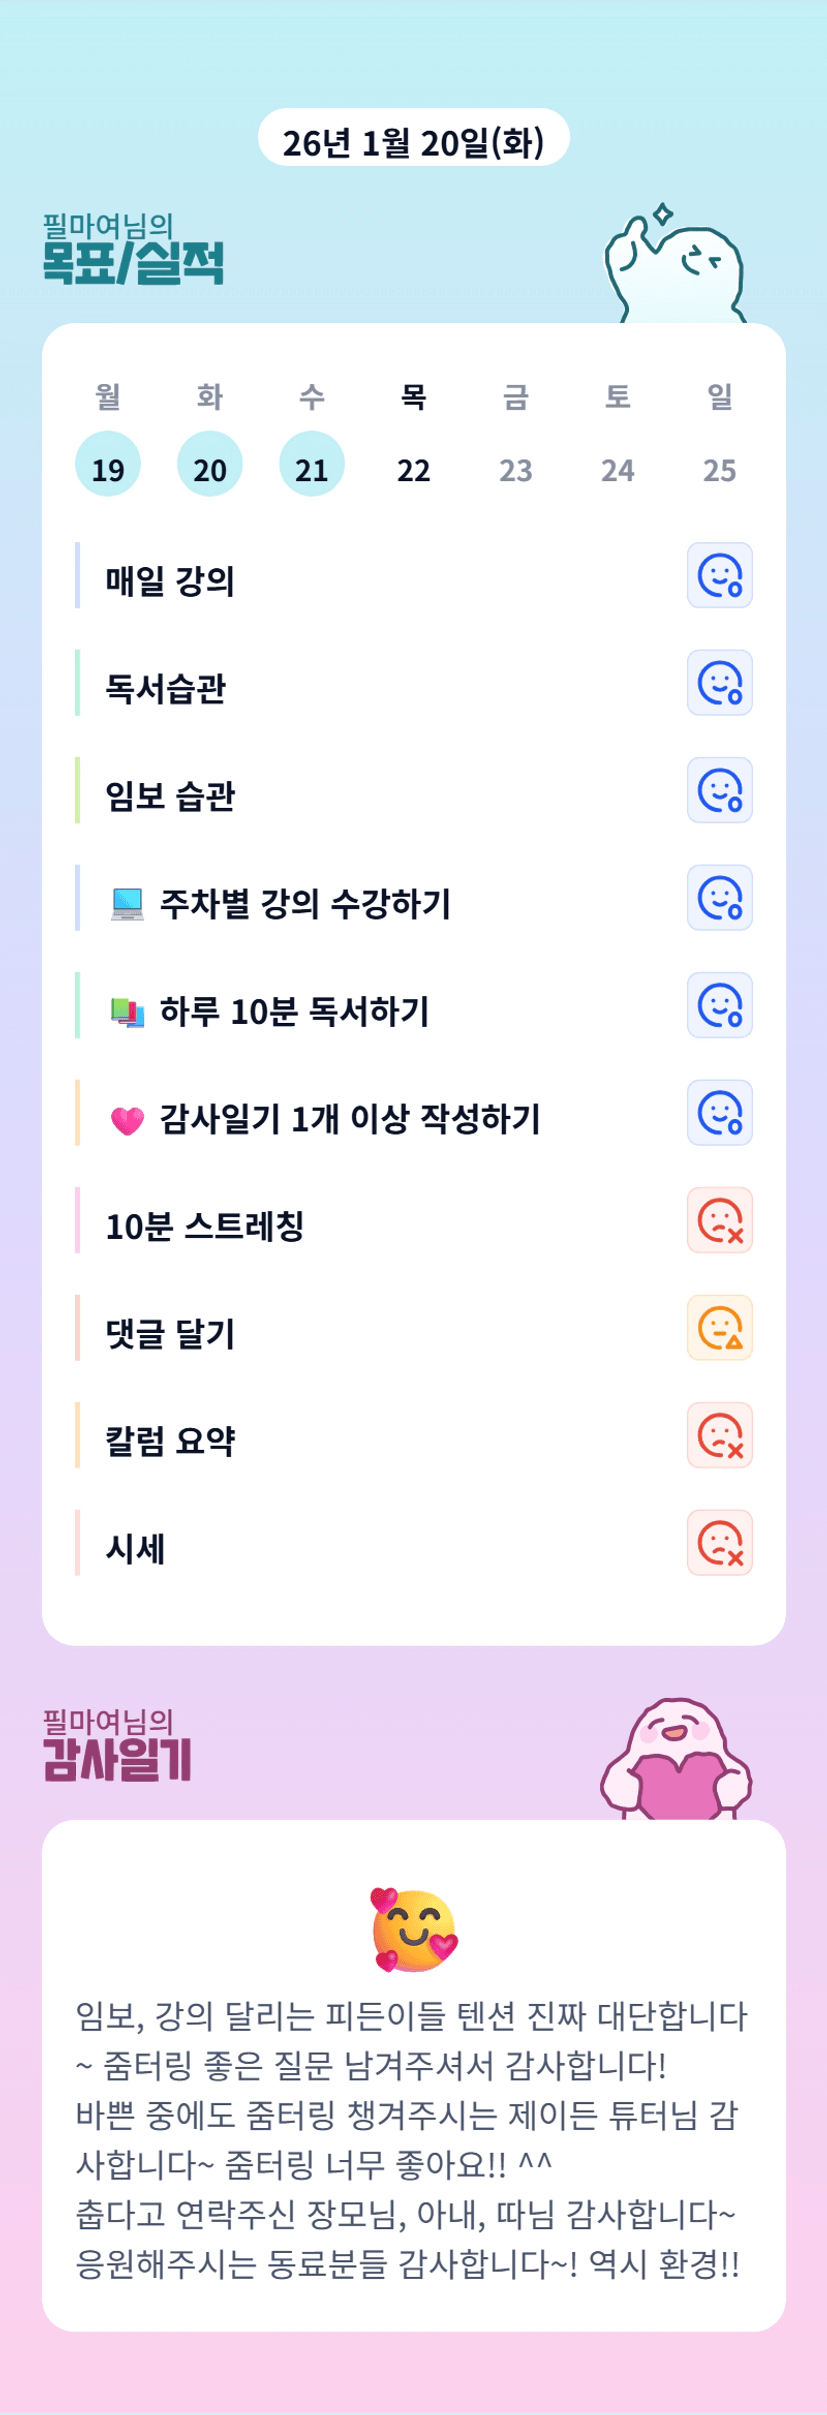Screen dimensions: 827x2415
Task: Click the status icon for 주차별 강의 수강하기
Action: point(719,898)
